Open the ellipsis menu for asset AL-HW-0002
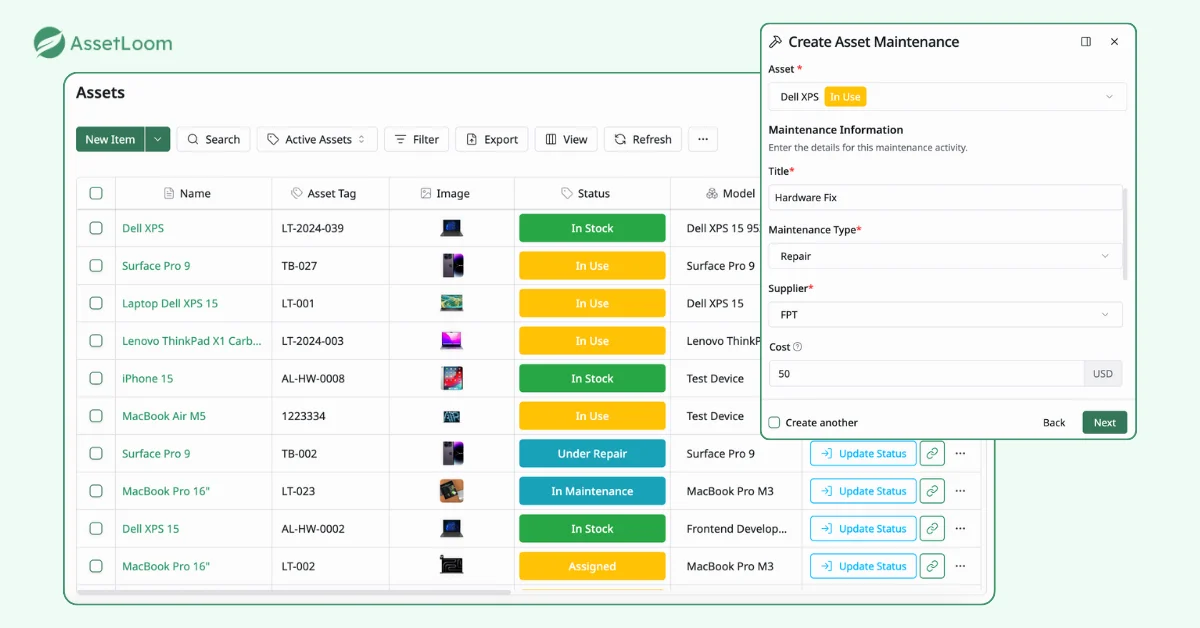Viewport: 1200px width, 628px height. coord(961,529)
